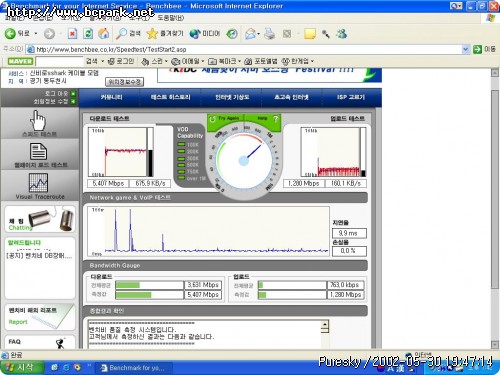This screenshot has height=375, width=500.
Task: Click the member info edit link
Action: (x=54, y=101)
